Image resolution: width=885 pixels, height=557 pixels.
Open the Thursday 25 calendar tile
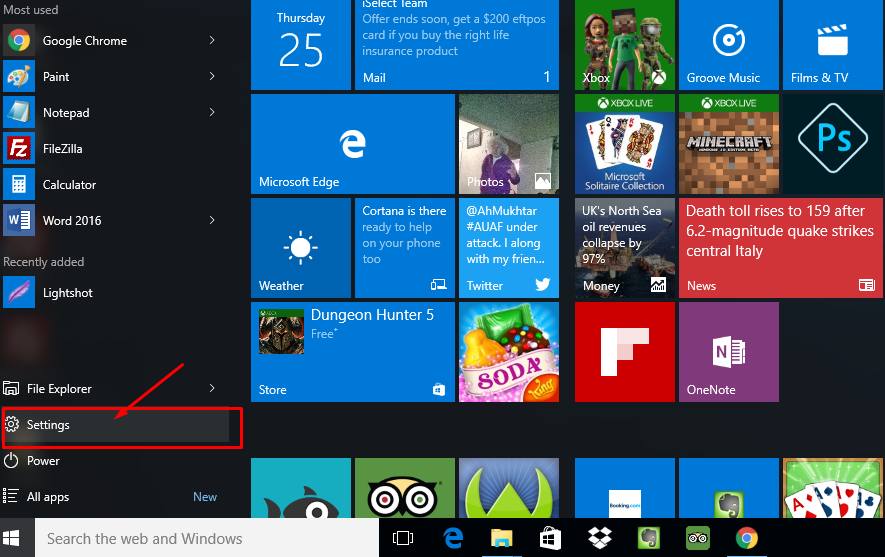[x=301, y=45]
